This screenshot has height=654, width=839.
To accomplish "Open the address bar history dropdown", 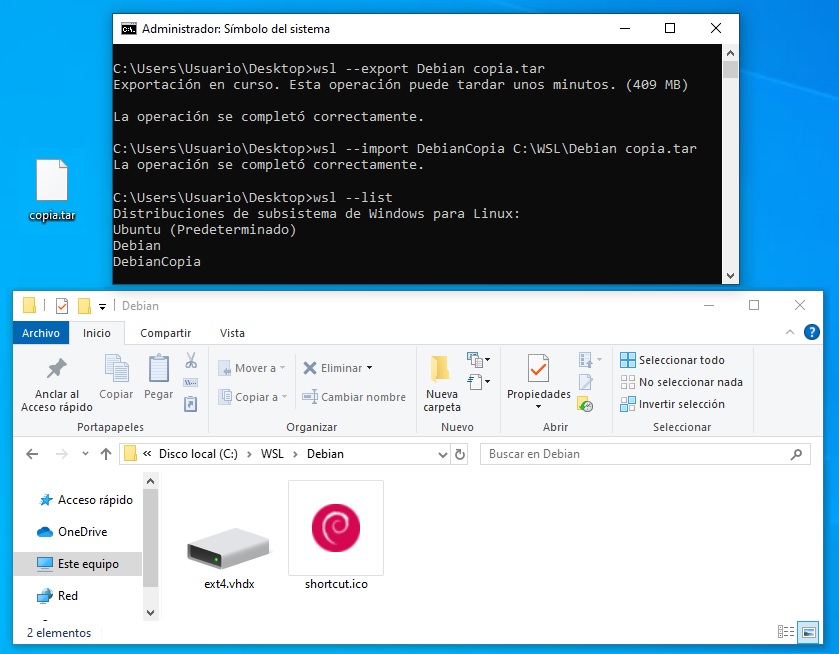I will coord(443,455).
